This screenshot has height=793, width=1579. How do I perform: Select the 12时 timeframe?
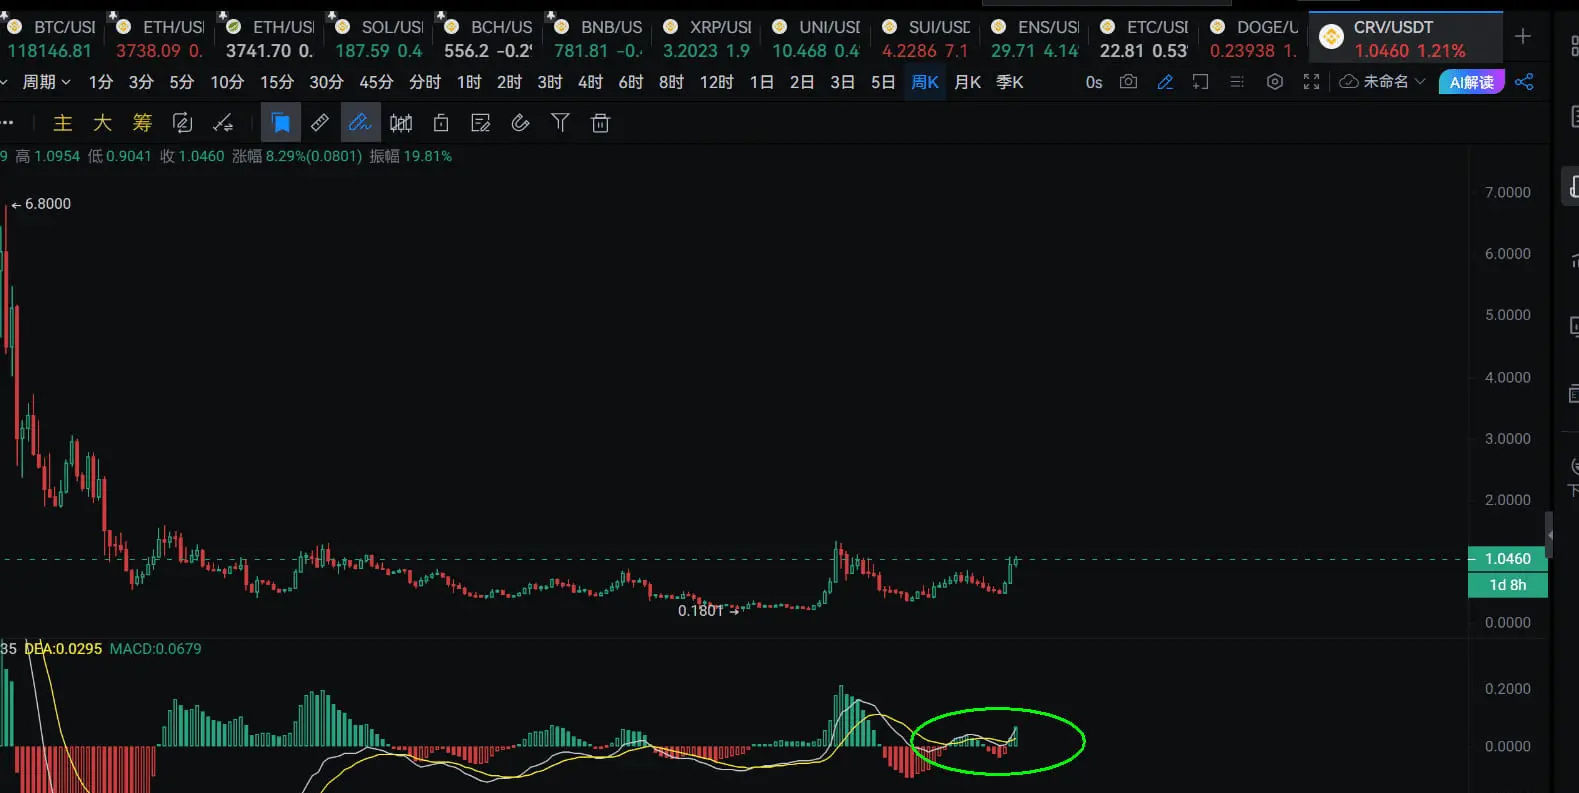pyautogui.click(x=716, y=82)
